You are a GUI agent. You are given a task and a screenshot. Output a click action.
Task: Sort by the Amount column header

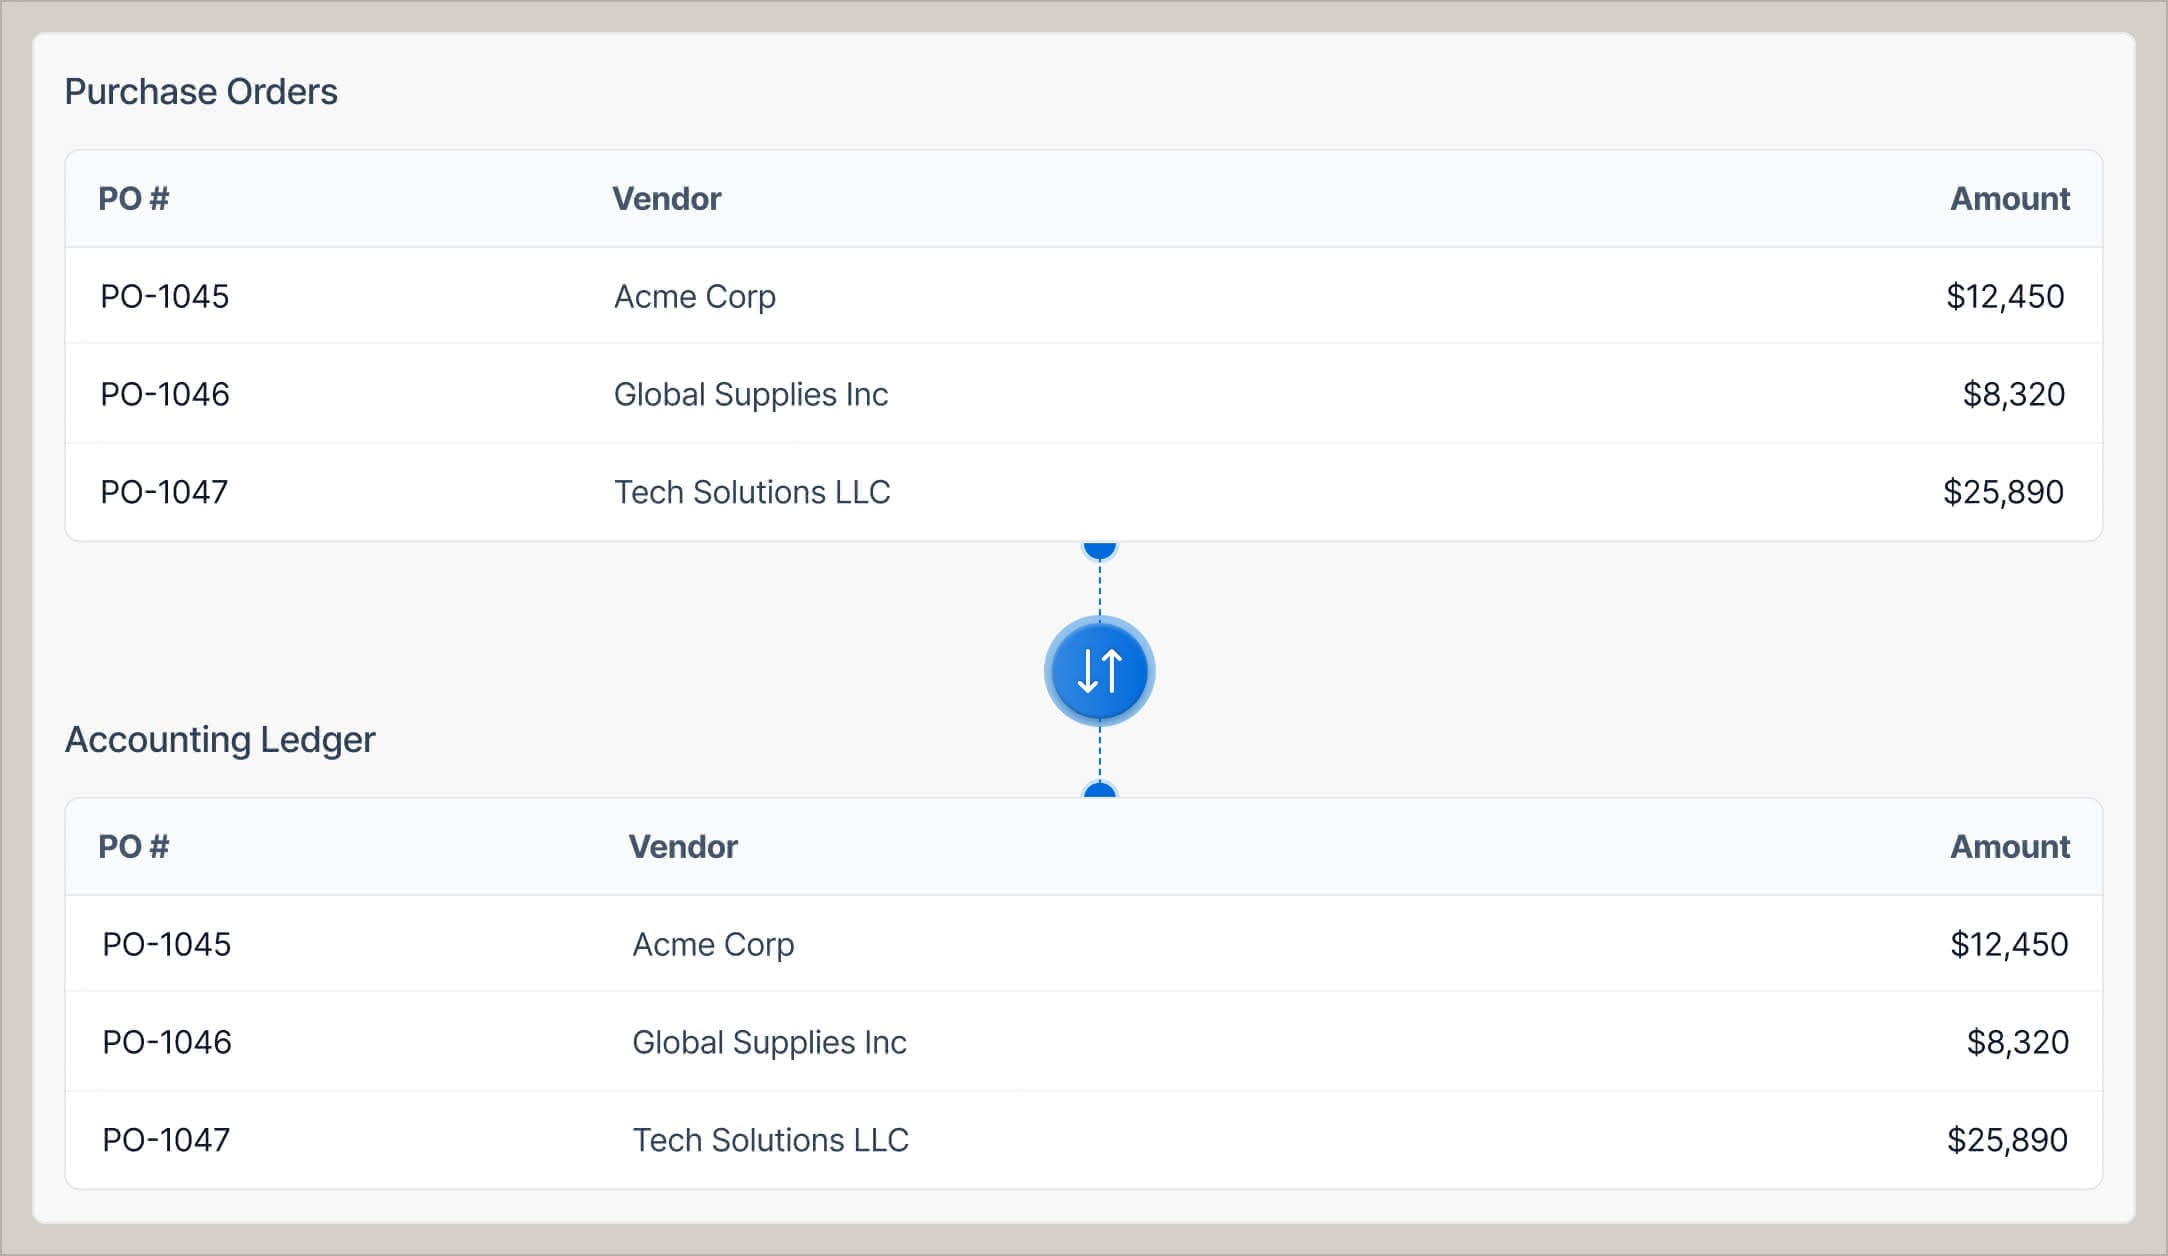(x=2009, y=198)
